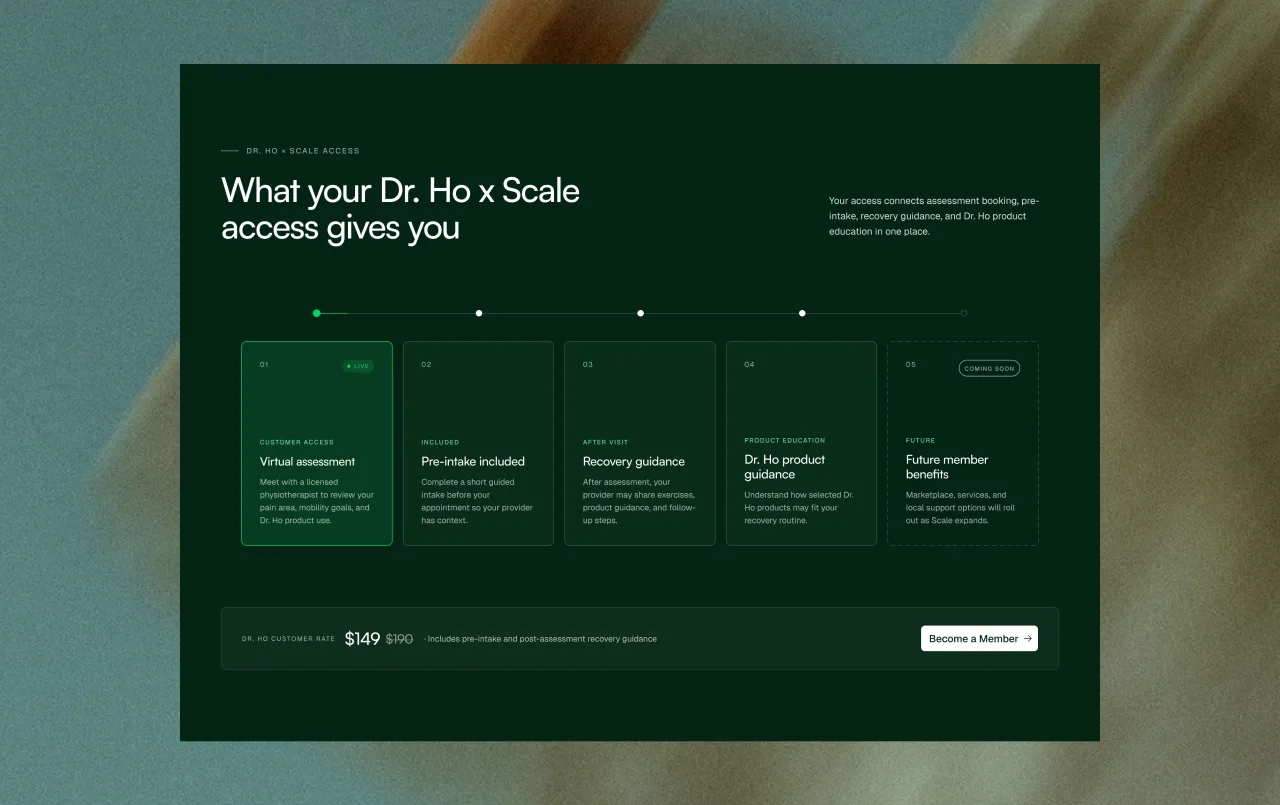This screenshot has width=1280, height=805.
Task: Click the AFTER VISIT label
Action: (x=605, y=442)
